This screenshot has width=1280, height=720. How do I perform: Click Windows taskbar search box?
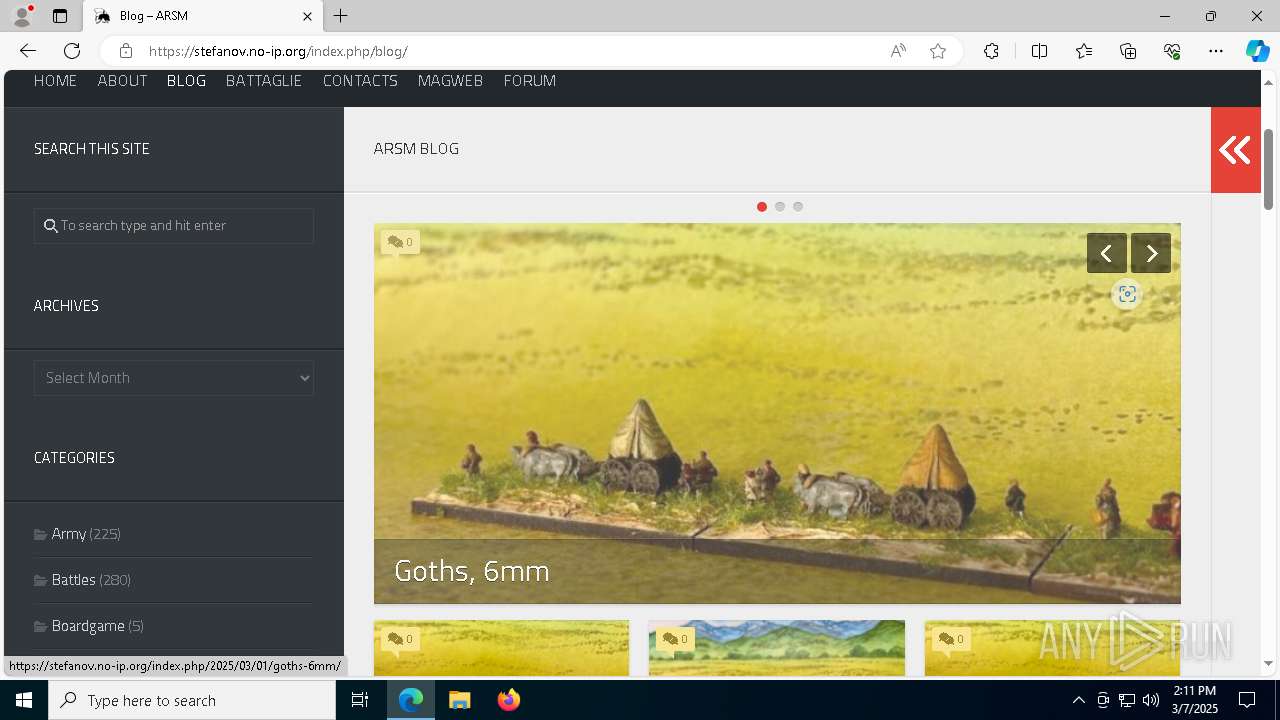pos(192,700)
